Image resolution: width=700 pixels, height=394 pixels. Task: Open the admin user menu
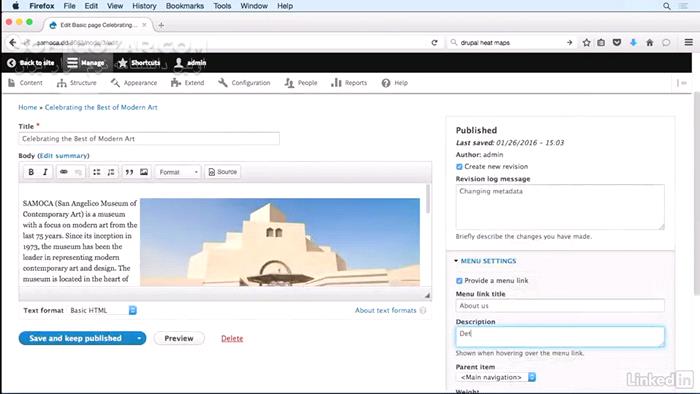pos(190,63)
